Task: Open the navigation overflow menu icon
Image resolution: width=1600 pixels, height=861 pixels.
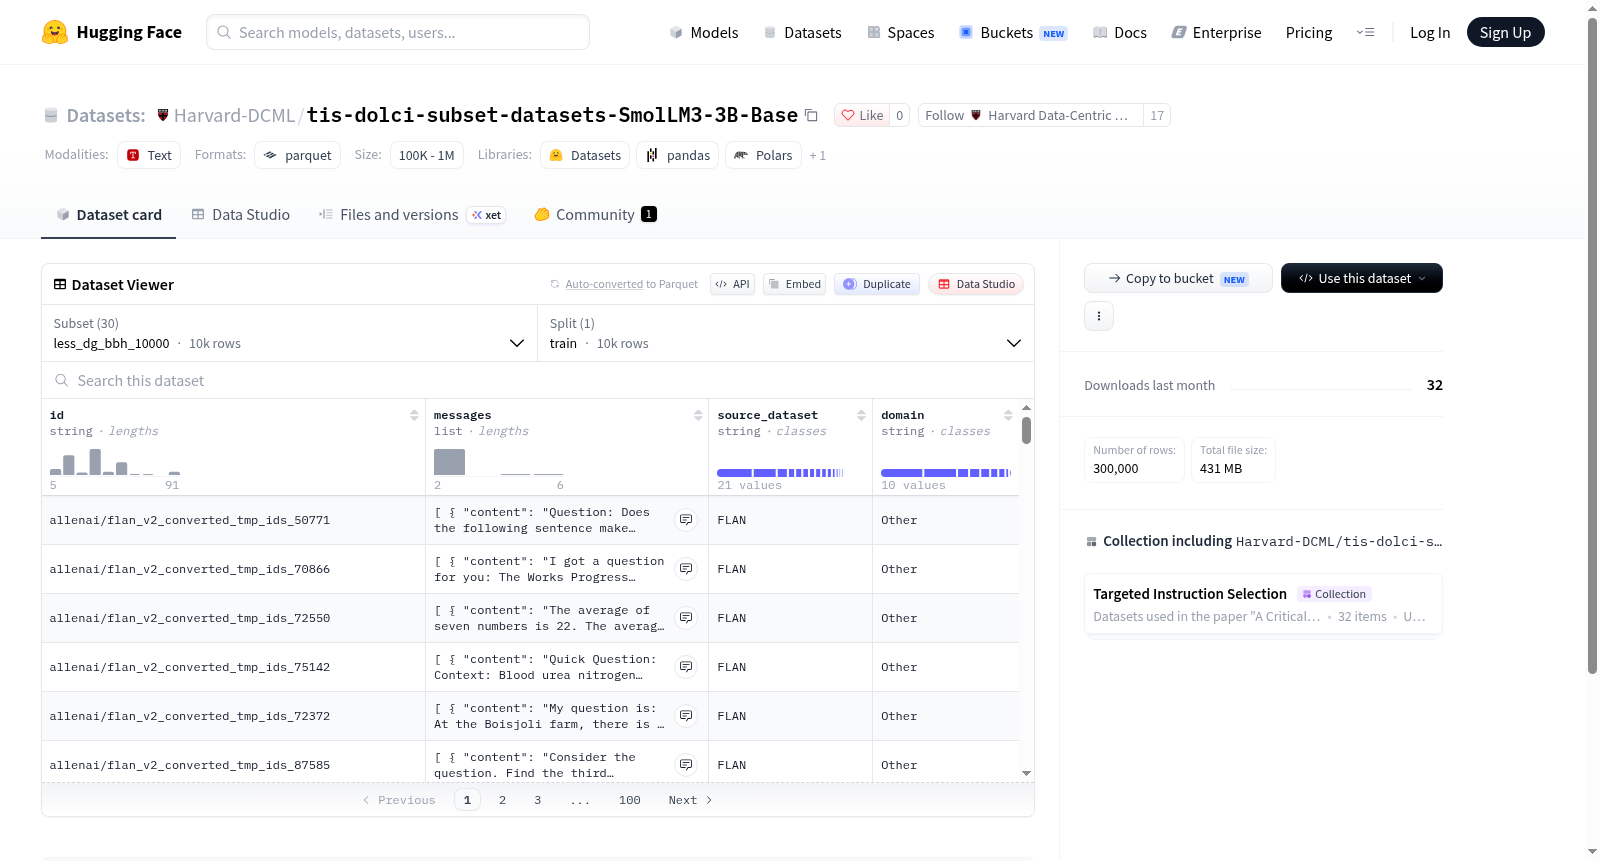Action: click(1365, 32)
